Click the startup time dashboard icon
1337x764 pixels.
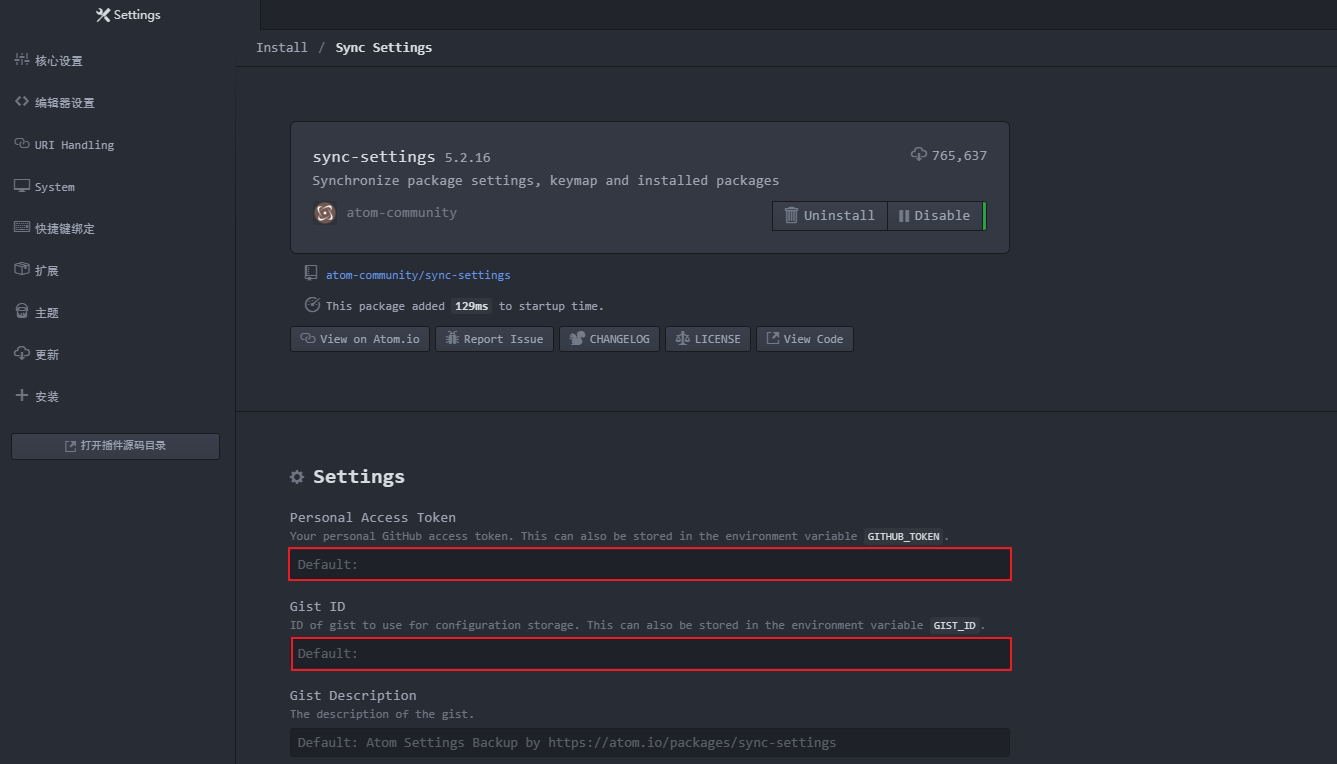click(312, 305)
